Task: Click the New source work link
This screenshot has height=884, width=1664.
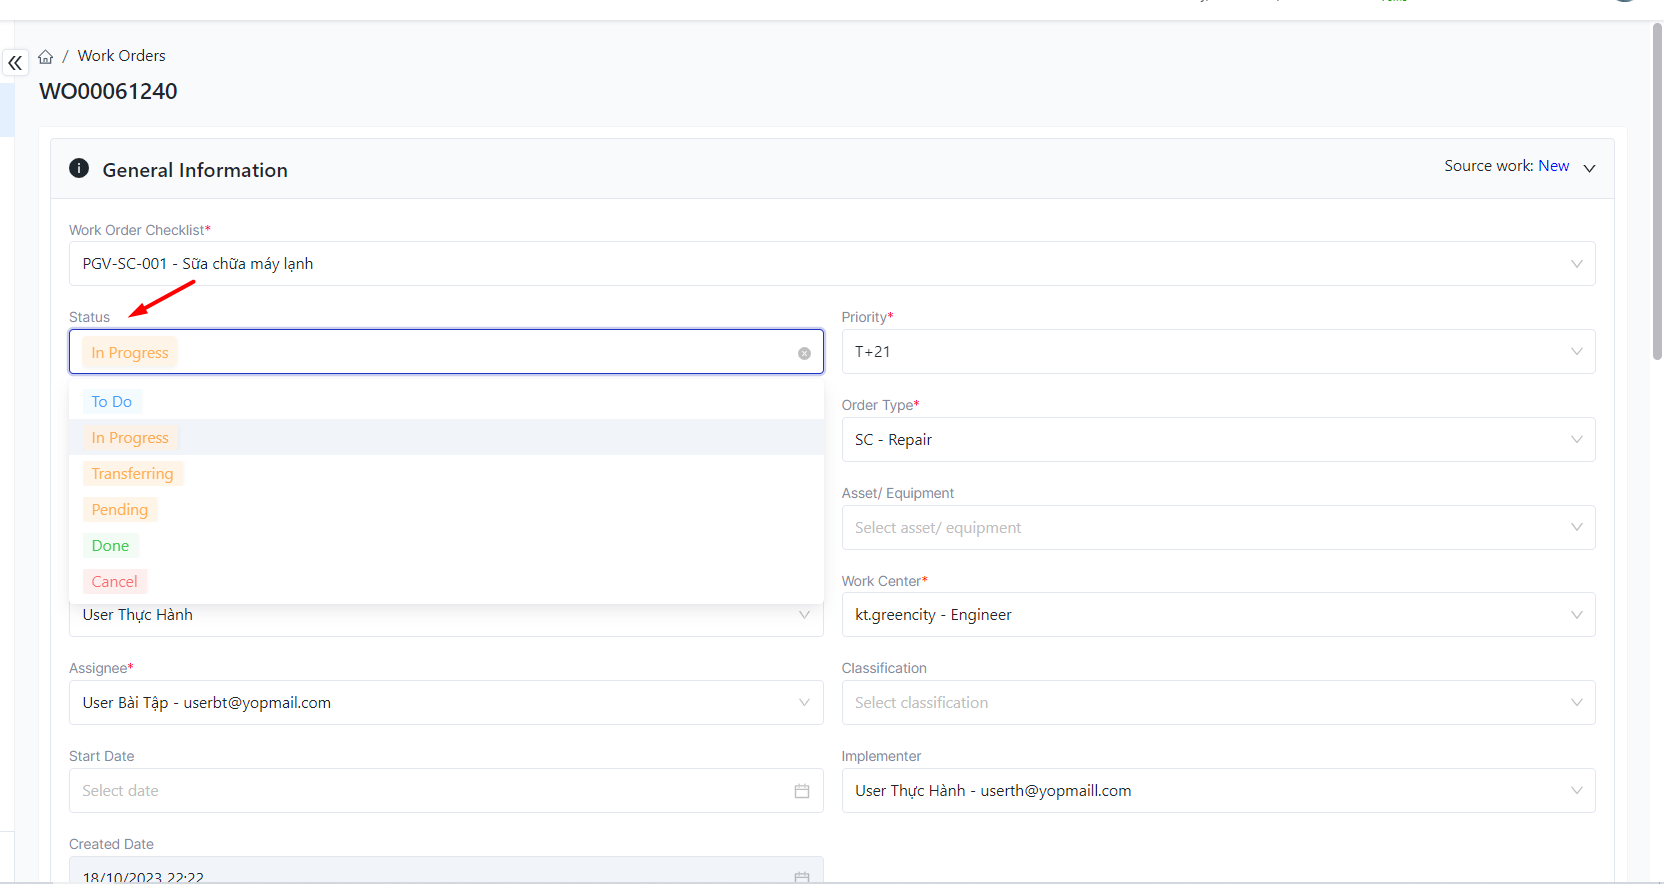Action: click(x=1553, y=166)
